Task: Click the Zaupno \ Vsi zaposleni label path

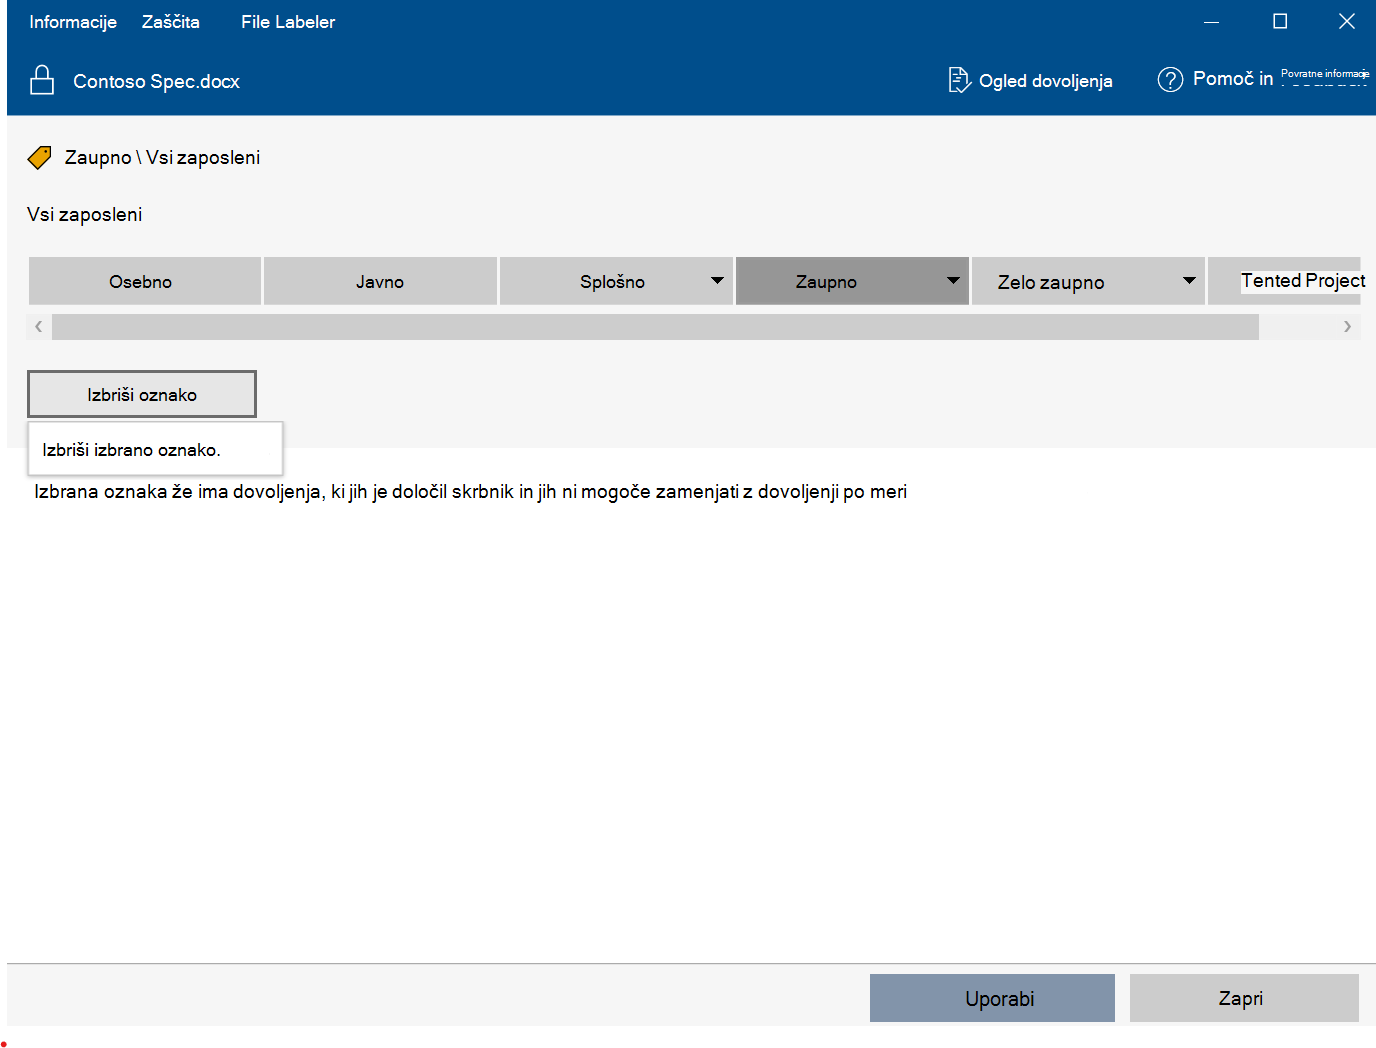Action: (x=162, y=157)
